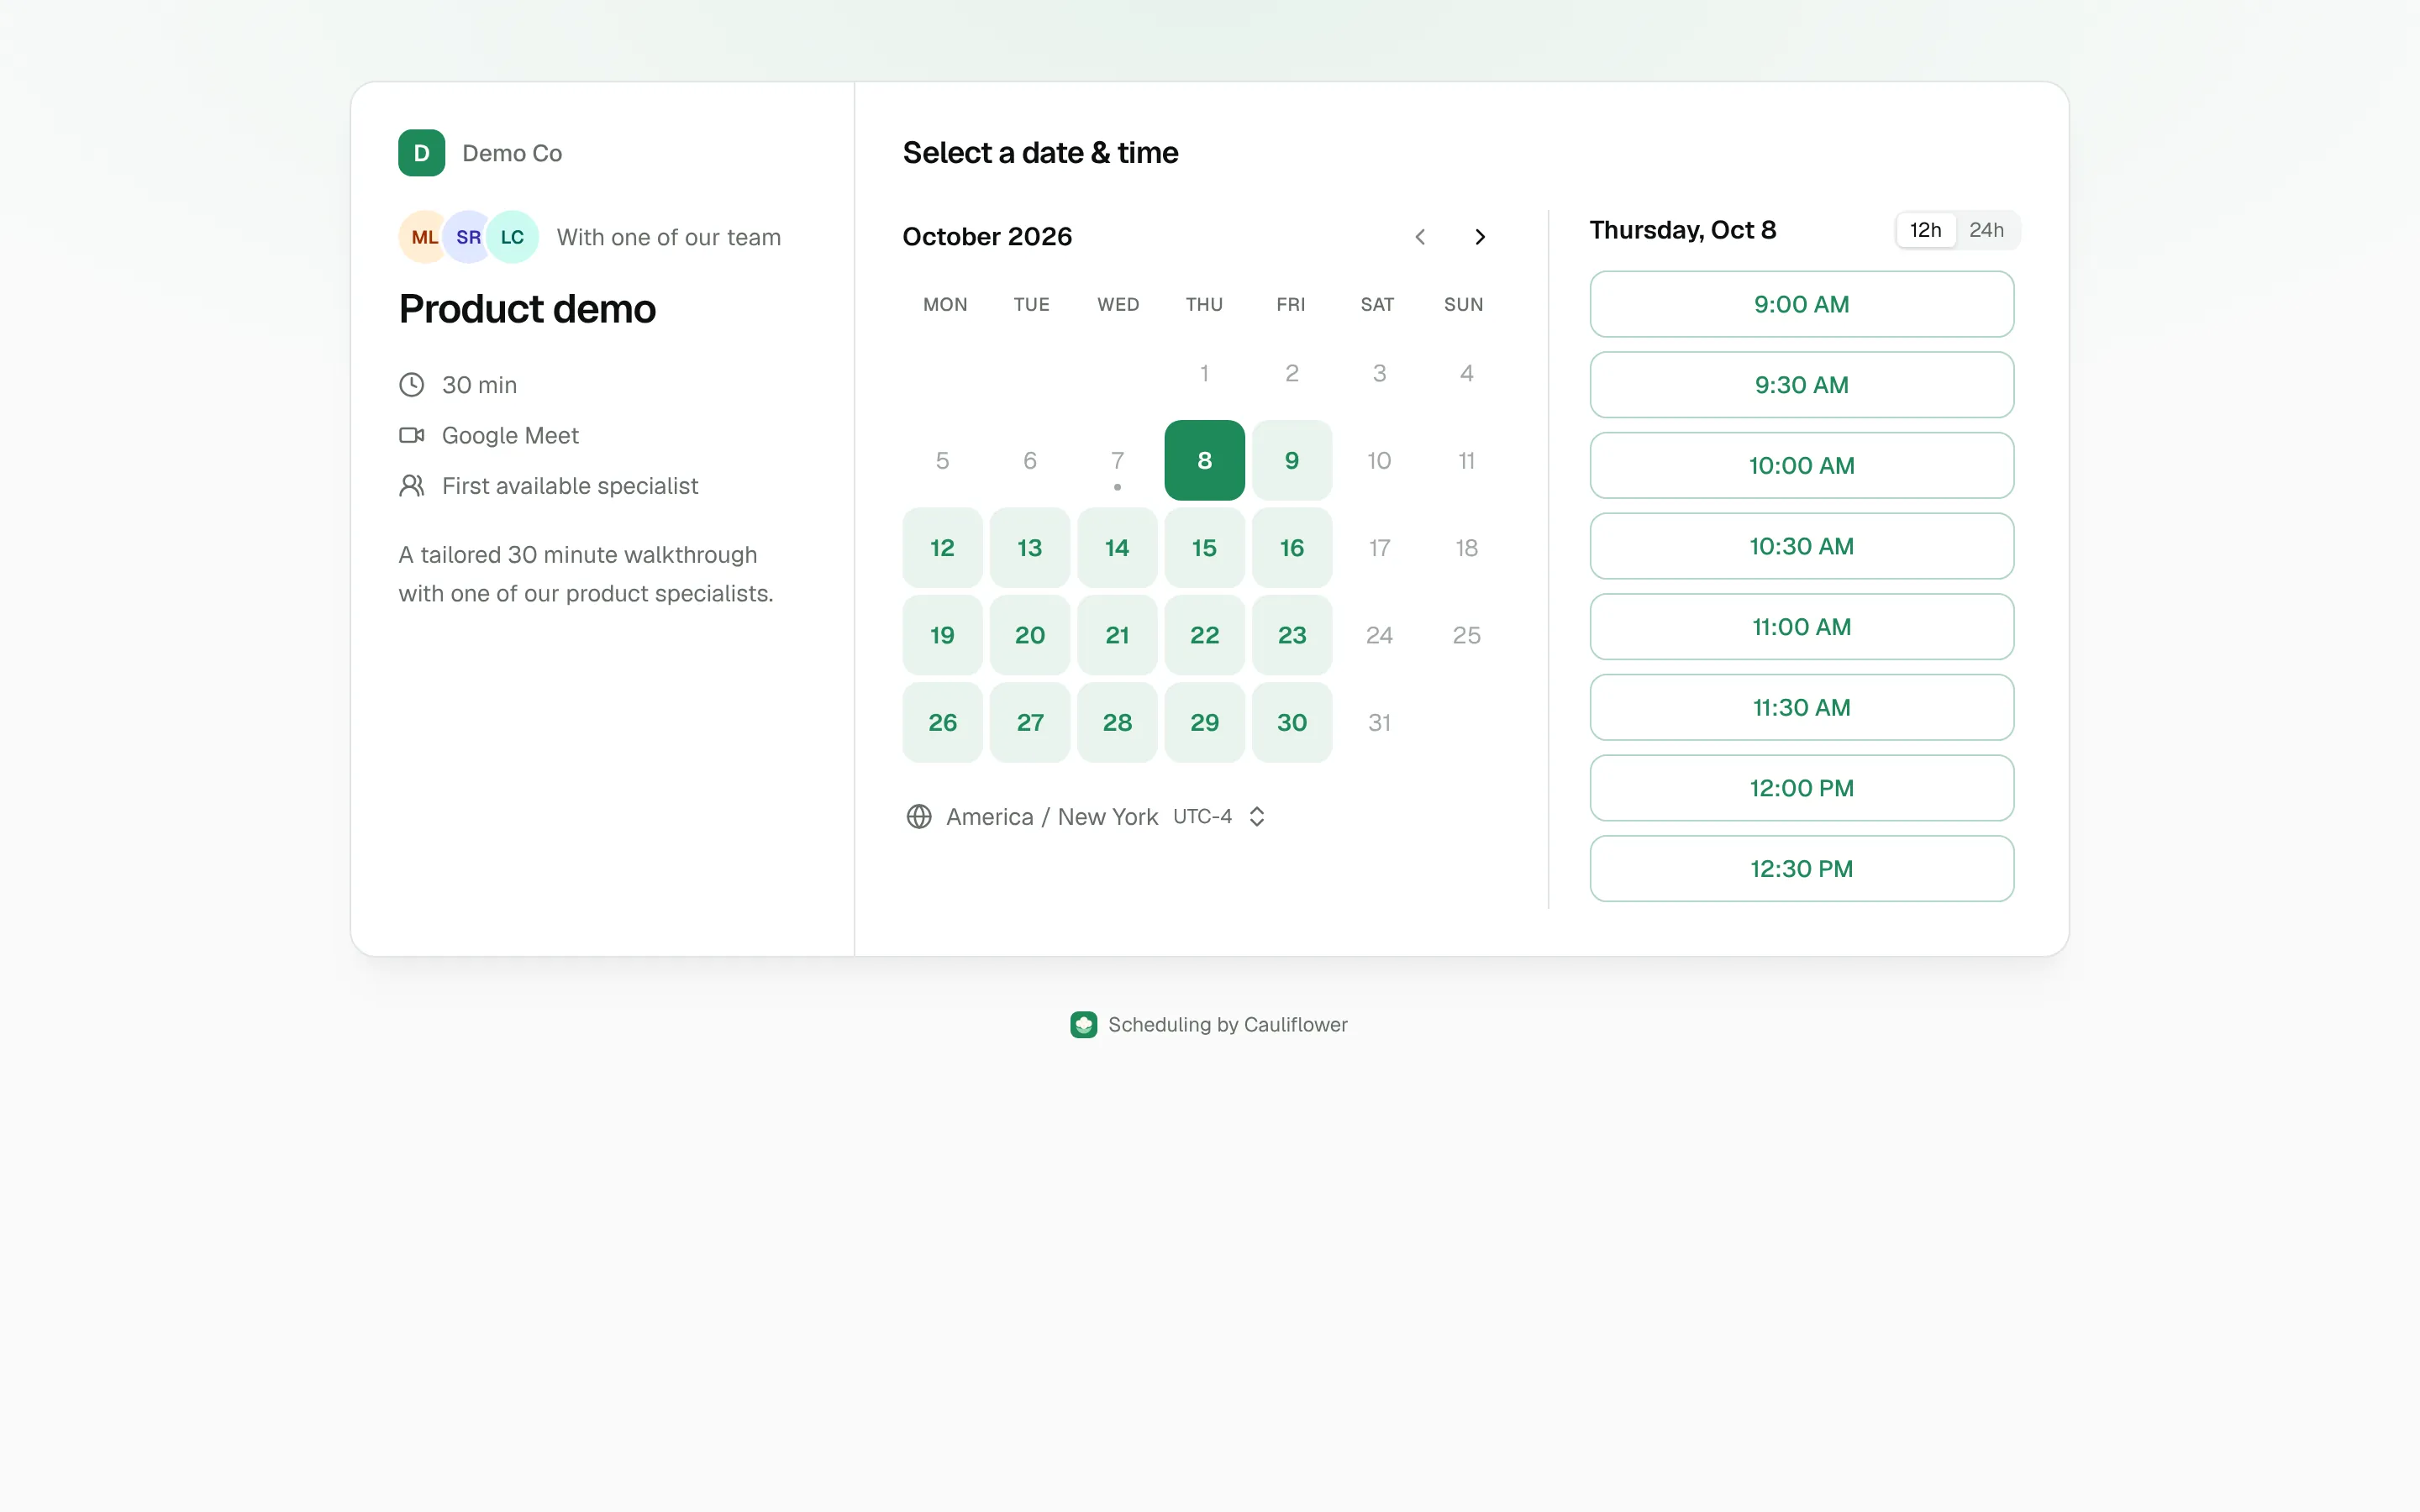Click the ML team member avatar
Screen dimensions: 2420x1512
click(423, 237)
